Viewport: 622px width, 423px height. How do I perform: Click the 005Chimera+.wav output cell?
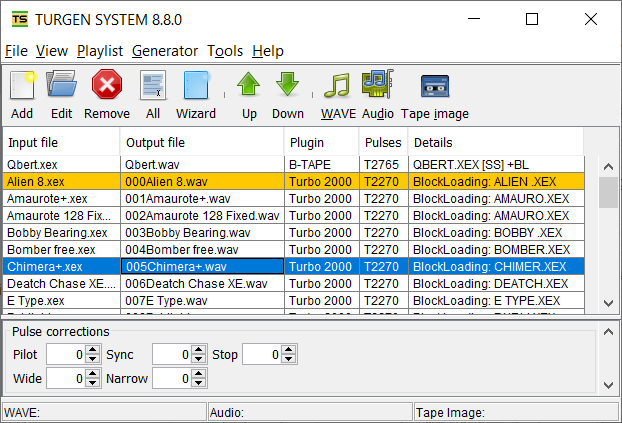(202, 267)
